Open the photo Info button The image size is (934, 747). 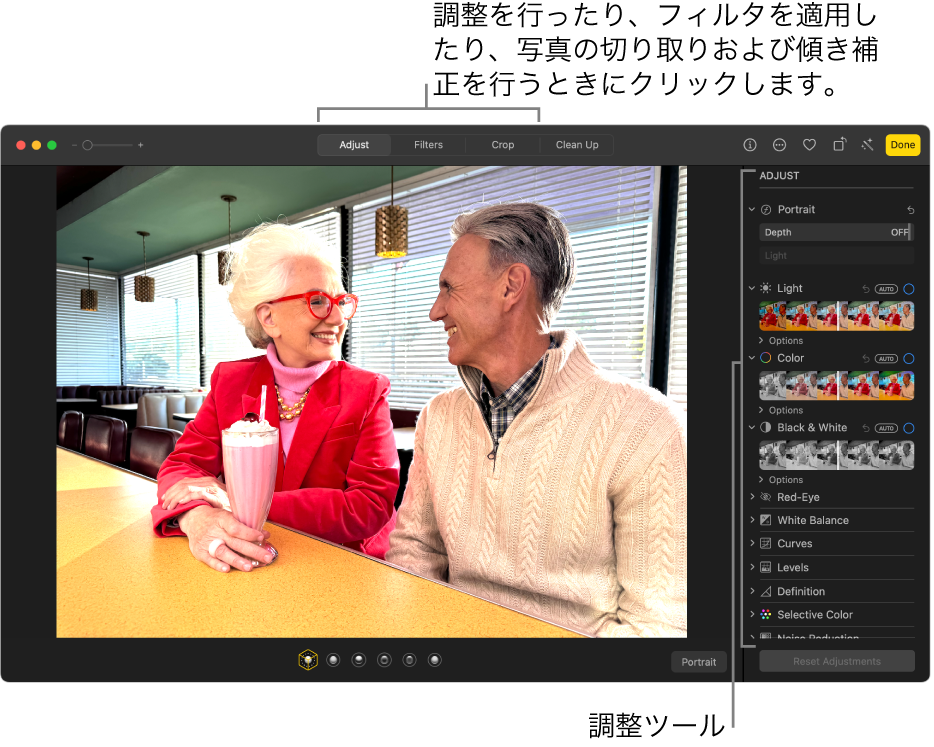point(752,145)
